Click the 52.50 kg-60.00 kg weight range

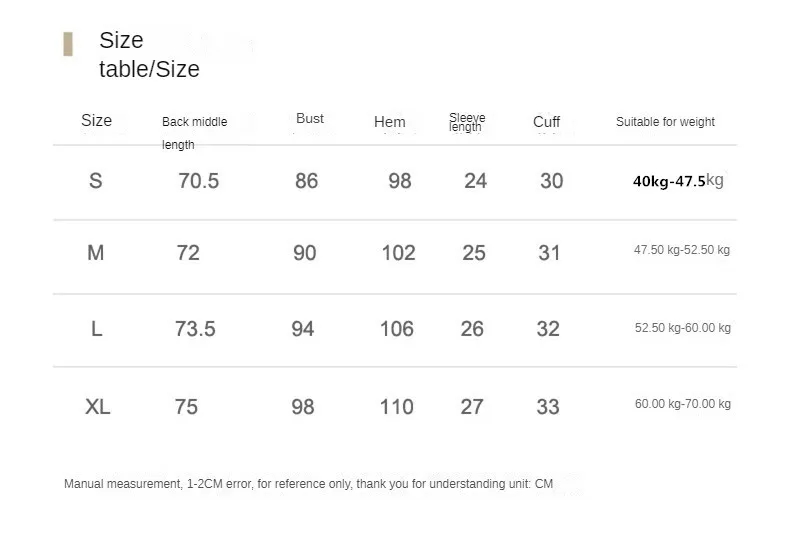click(x=682, y=328)
